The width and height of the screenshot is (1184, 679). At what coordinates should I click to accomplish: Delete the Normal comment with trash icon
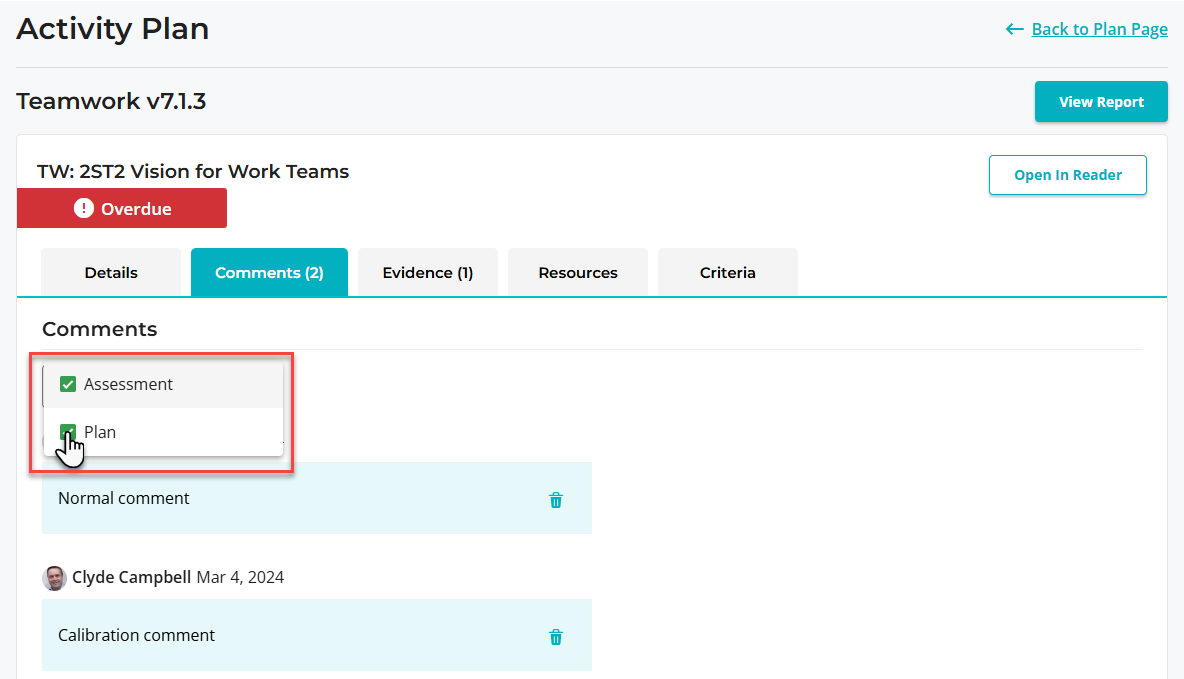coord(556,500)
